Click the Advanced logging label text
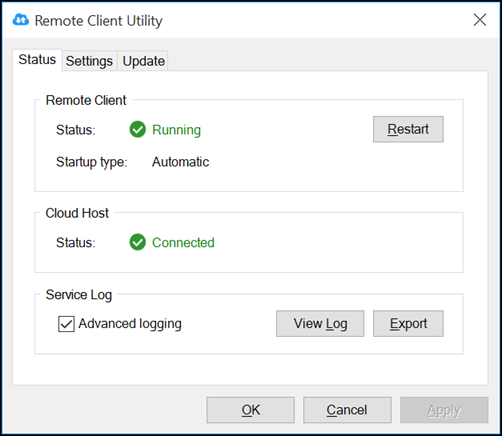 [x=130, y=324]
